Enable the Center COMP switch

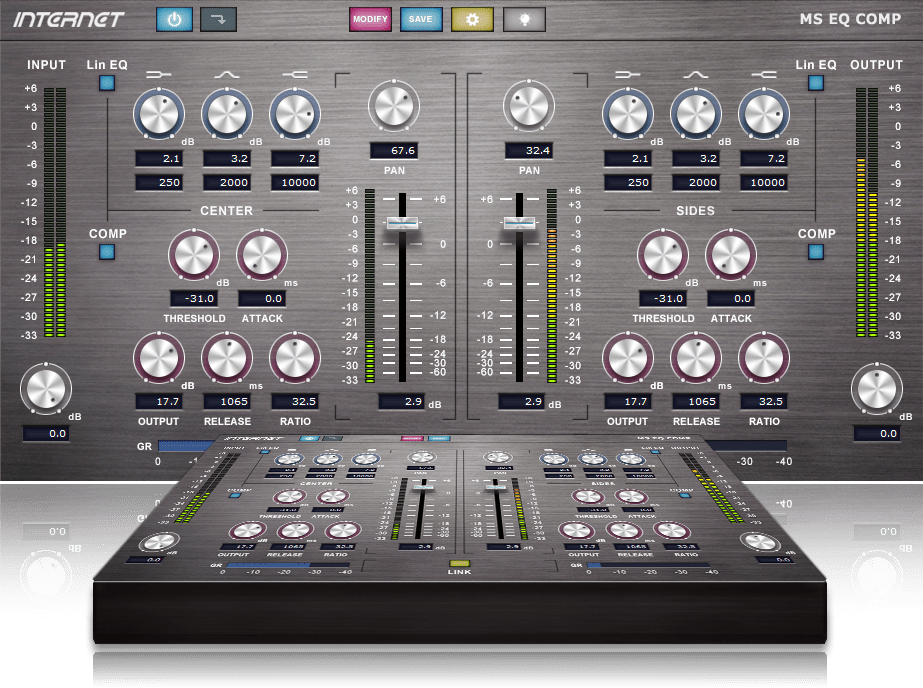coord(107,252)
